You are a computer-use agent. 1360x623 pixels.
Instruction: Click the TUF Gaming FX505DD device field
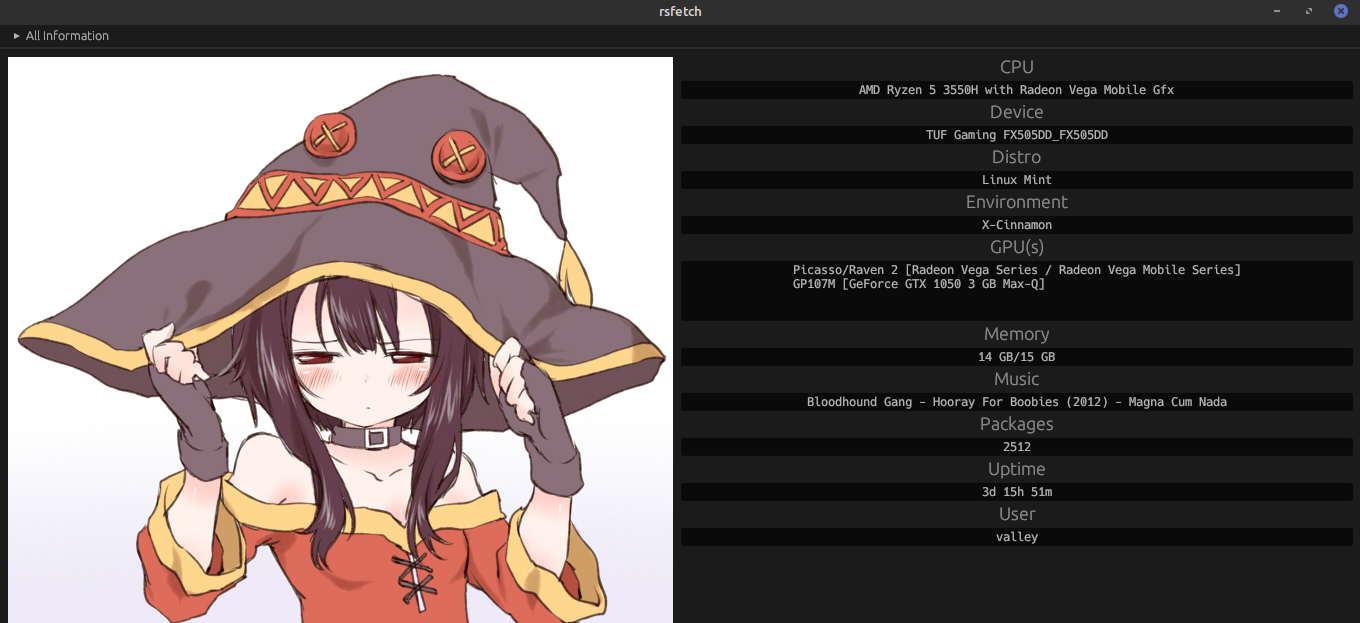1016,135
